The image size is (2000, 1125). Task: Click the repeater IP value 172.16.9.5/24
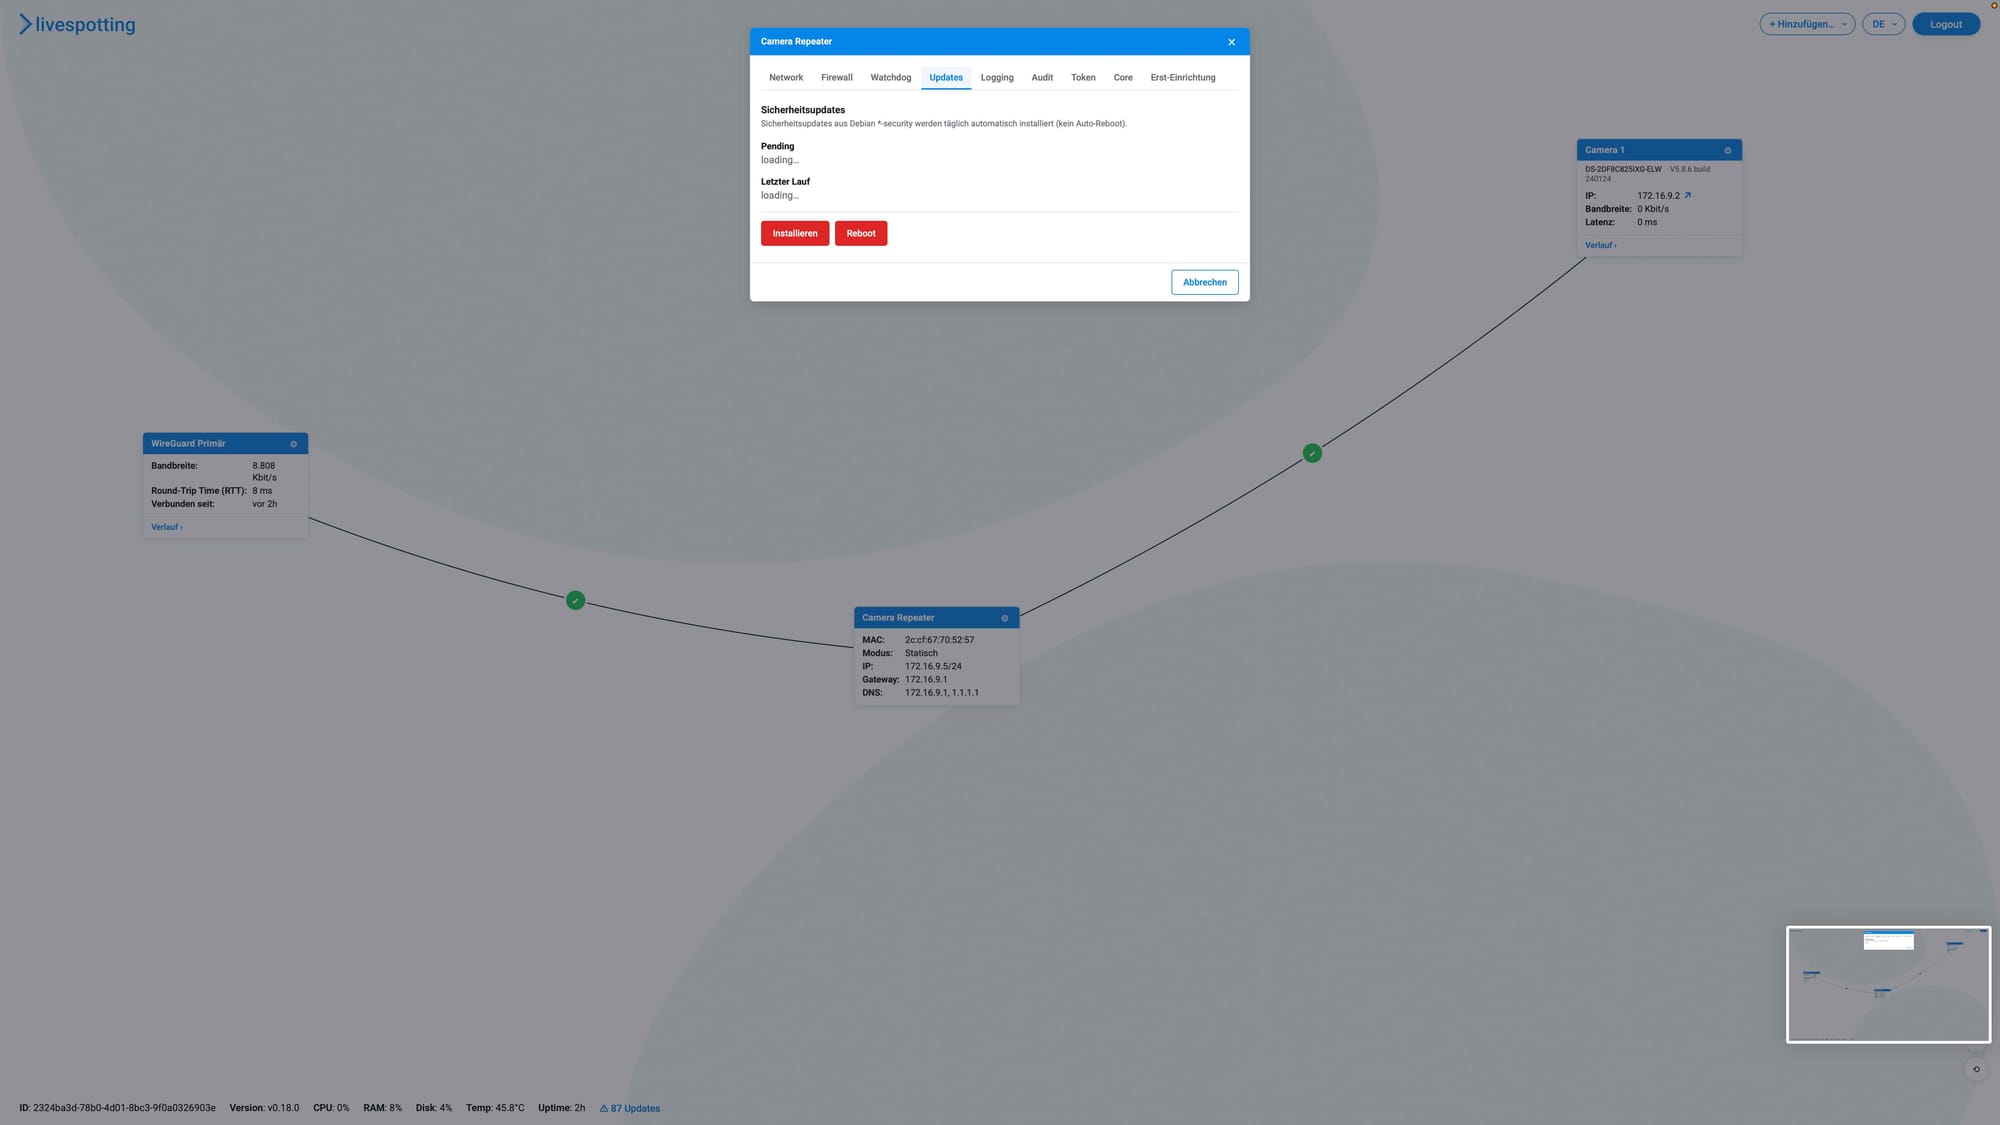click(x=933, y=666)
